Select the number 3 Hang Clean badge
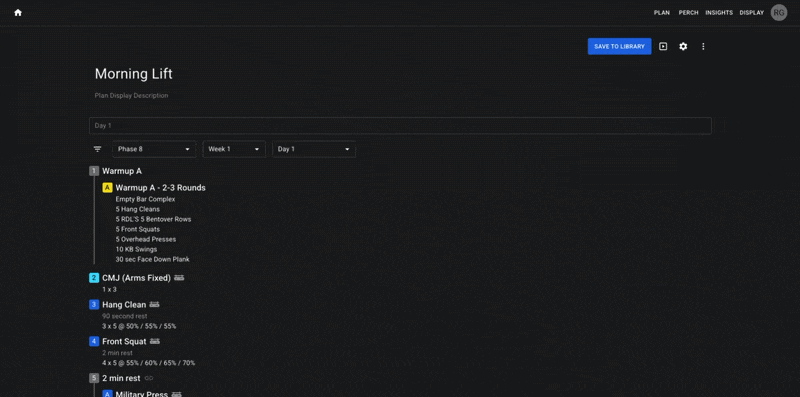Image resolution: width=800 pixels, height=397 pixels. coord(94,305)
